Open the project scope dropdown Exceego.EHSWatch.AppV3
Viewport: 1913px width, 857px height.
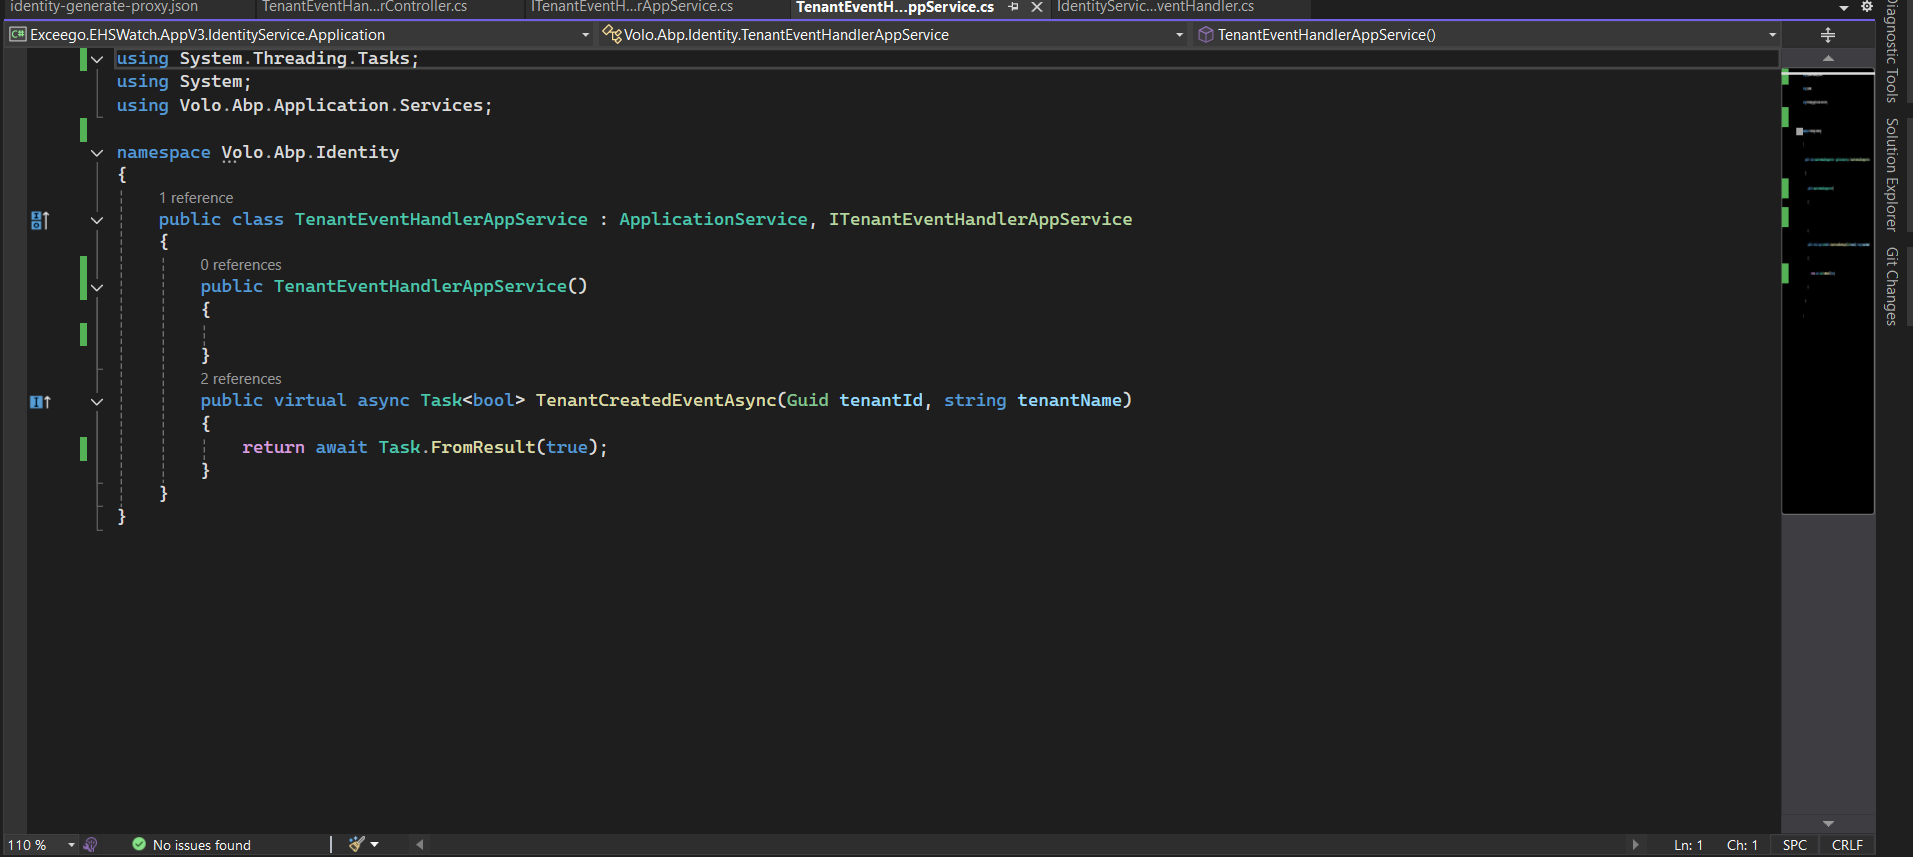click(x=300, y=35)
